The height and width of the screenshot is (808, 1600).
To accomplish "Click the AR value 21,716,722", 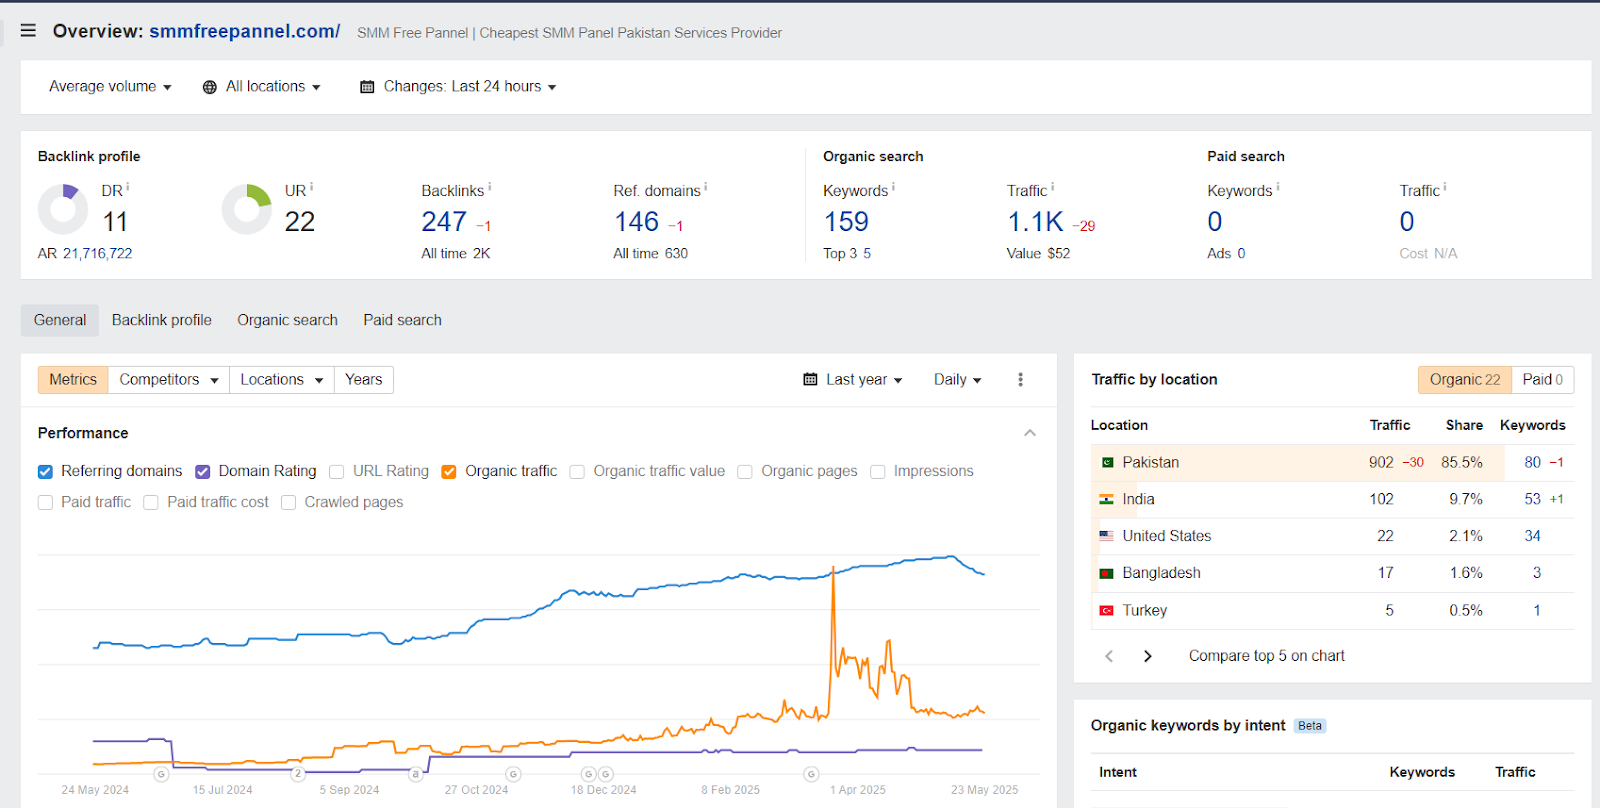I will point(97,254).
